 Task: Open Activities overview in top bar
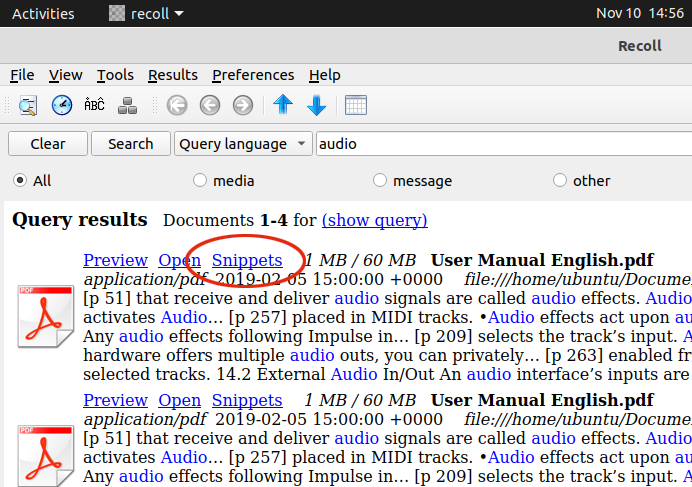point(43,14)
